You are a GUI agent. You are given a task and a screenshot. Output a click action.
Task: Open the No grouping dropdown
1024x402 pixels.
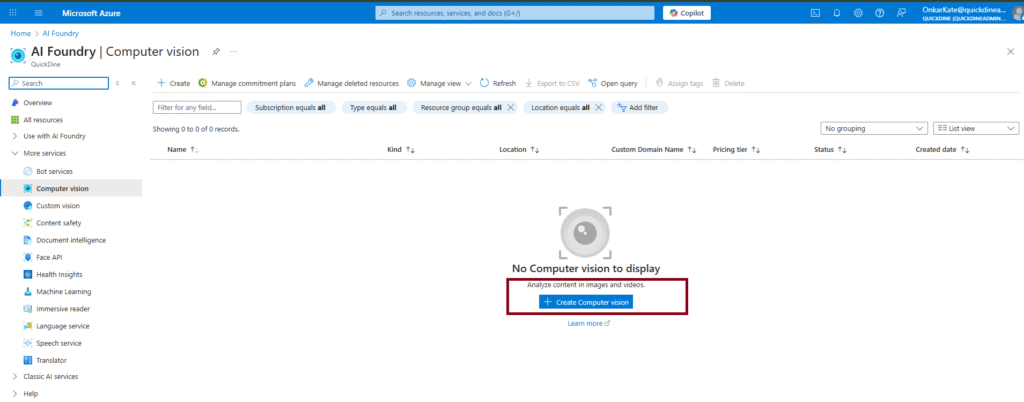pyautogui.click(x=874, y=129)
